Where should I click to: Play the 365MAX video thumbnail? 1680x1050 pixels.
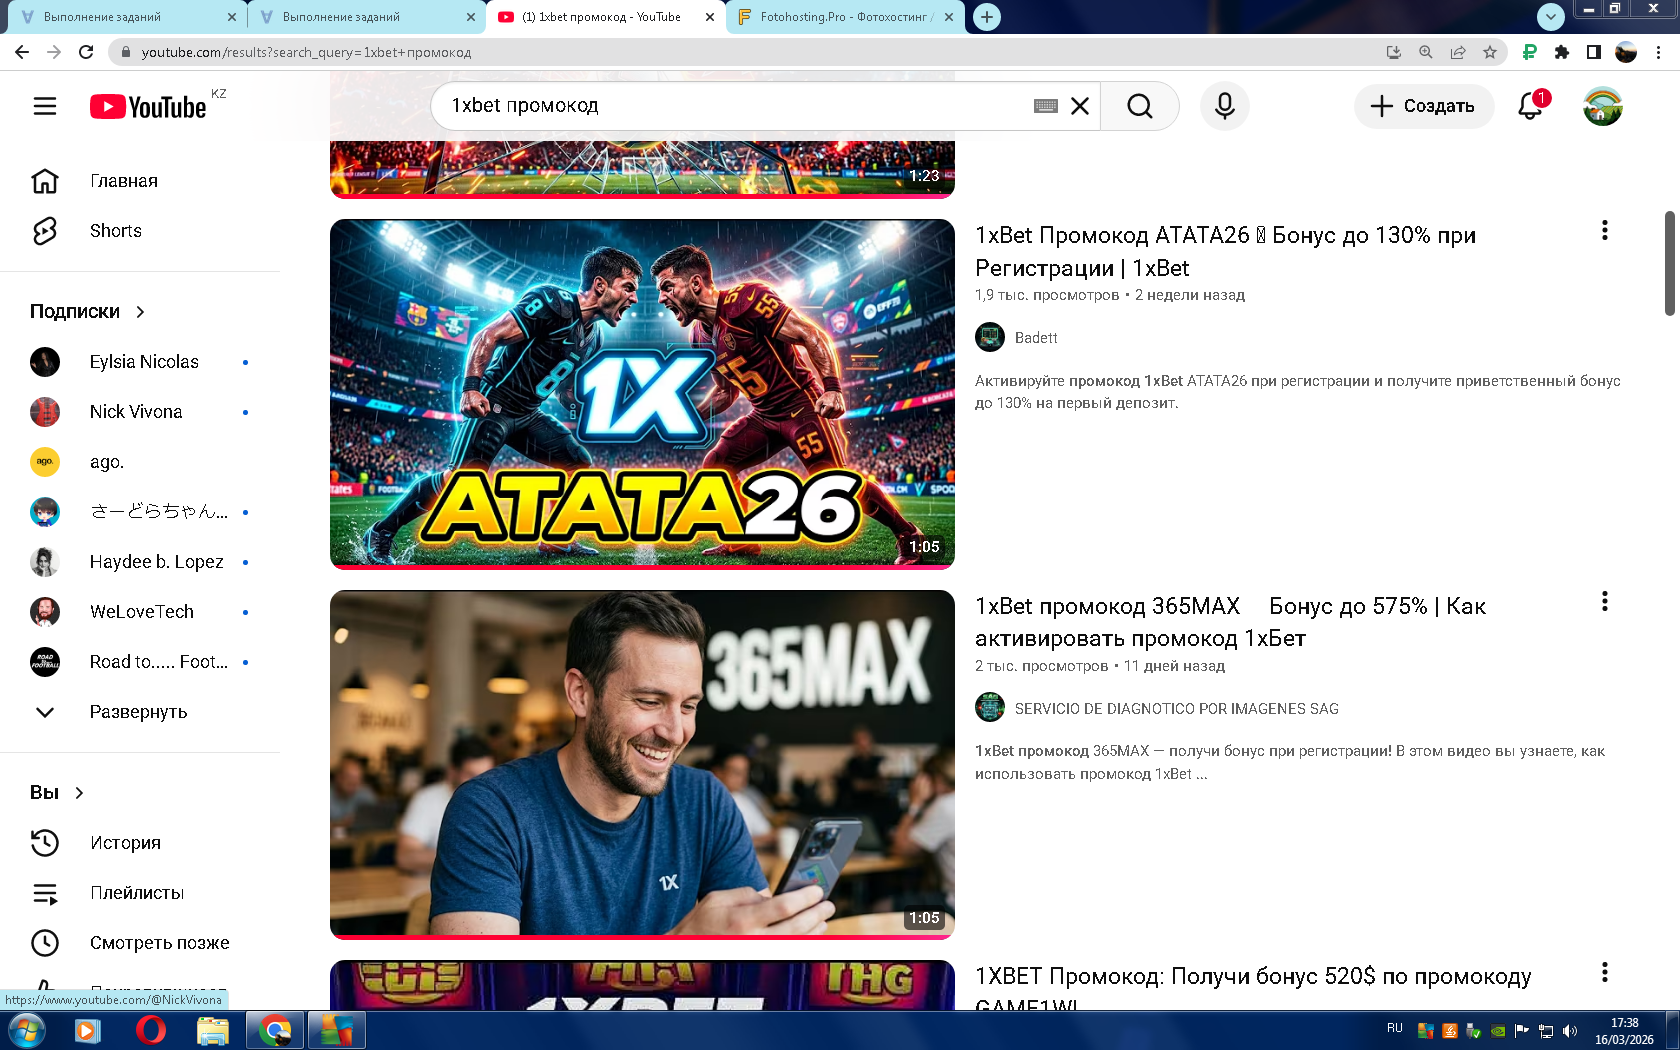click(642, 765)
